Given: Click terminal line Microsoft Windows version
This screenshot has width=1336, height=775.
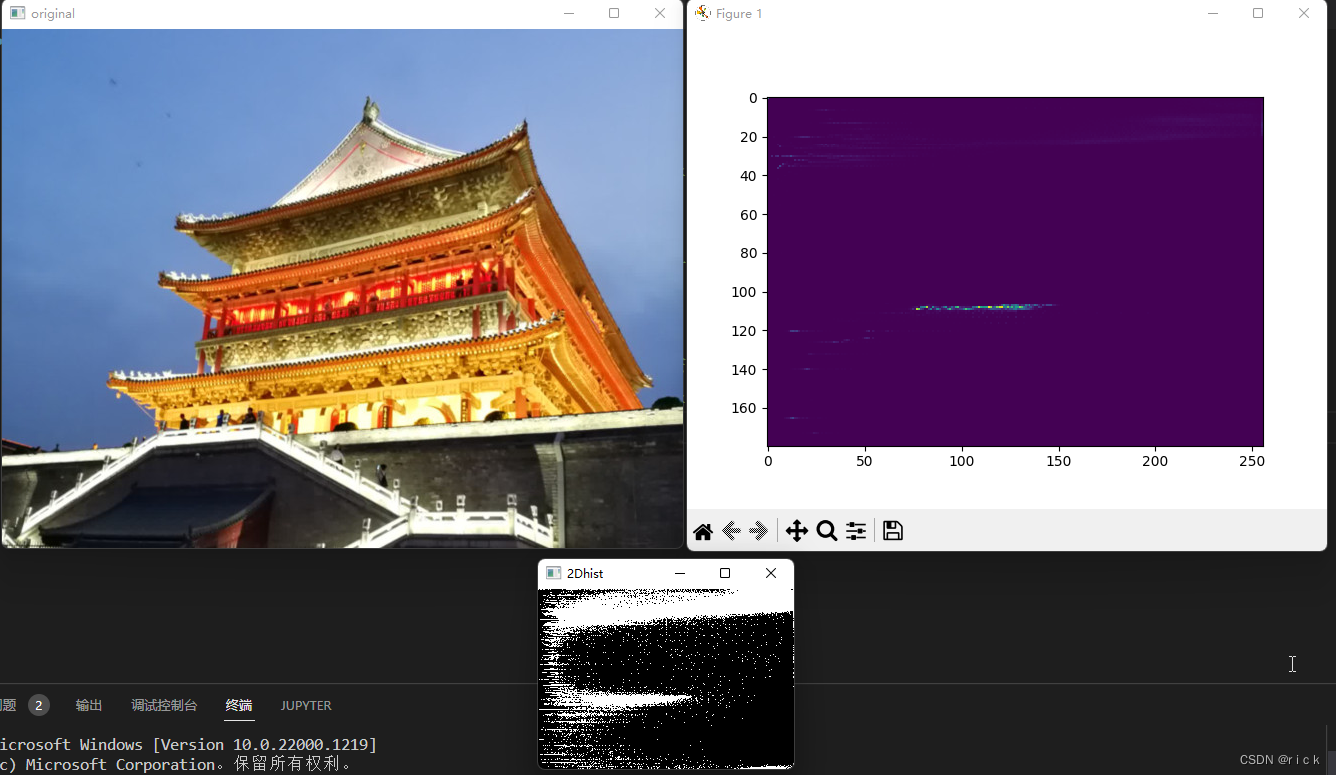Looking at the screenshot, I should click(188, 745).
